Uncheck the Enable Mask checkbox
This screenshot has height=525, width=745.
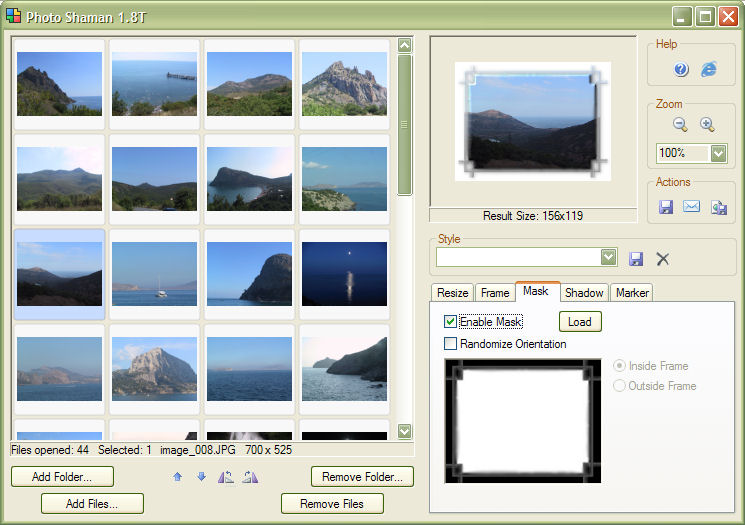[450, 322]
